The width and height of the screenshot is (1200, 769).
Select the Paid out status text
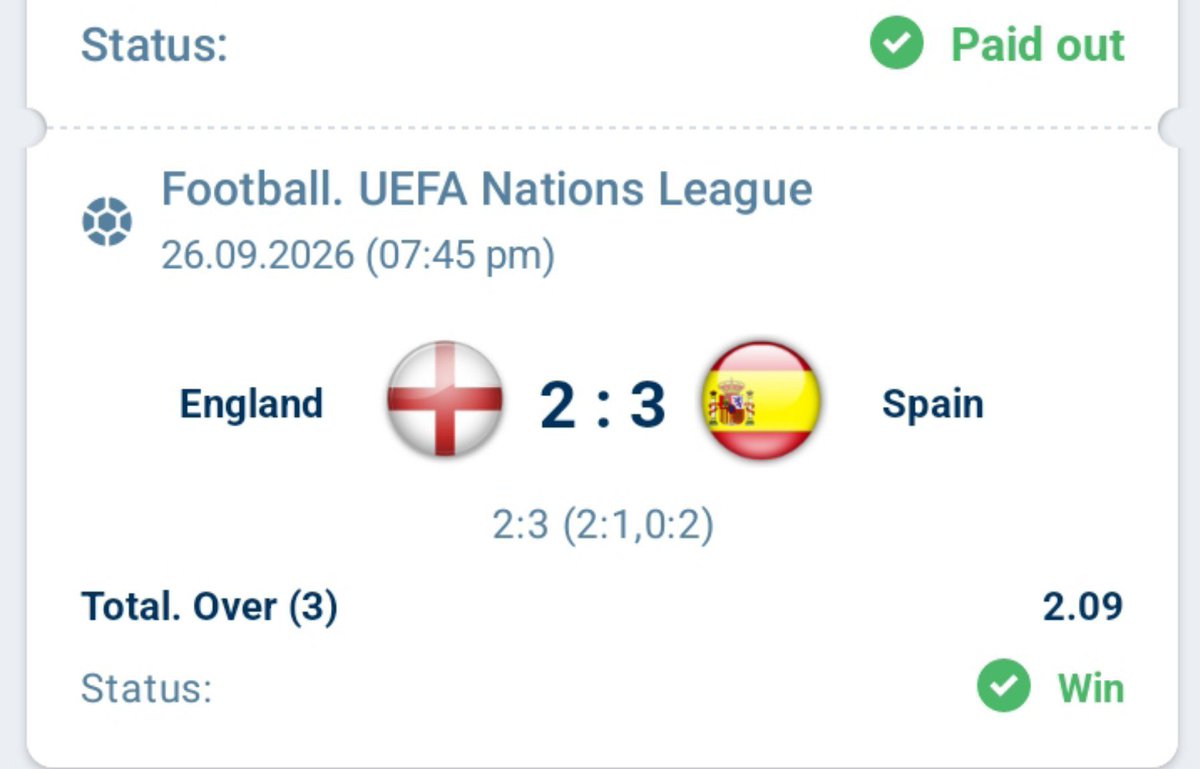(x=1037, y=45)
